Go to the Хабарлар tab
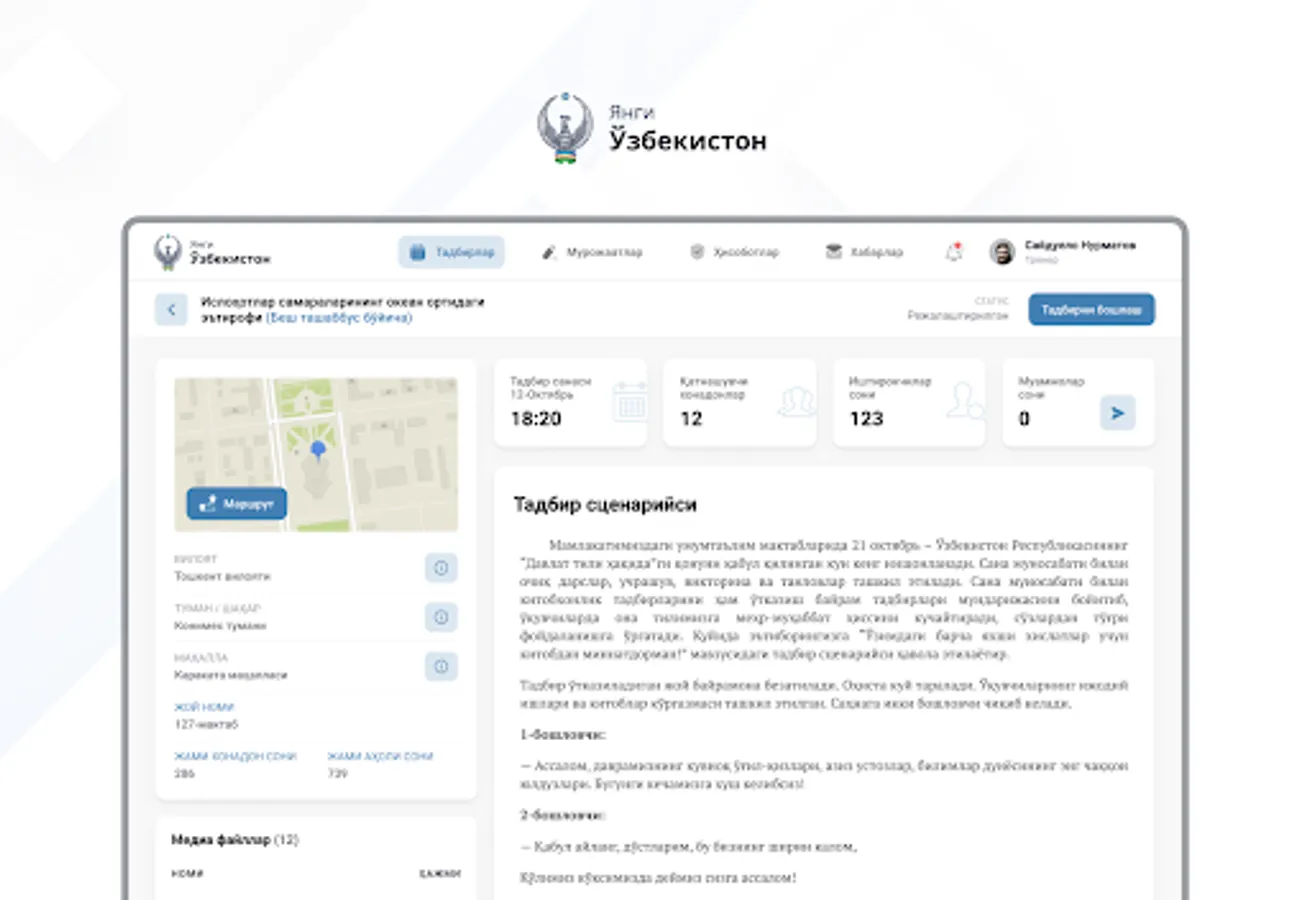1309x900 pixels. tap(864, 252)
